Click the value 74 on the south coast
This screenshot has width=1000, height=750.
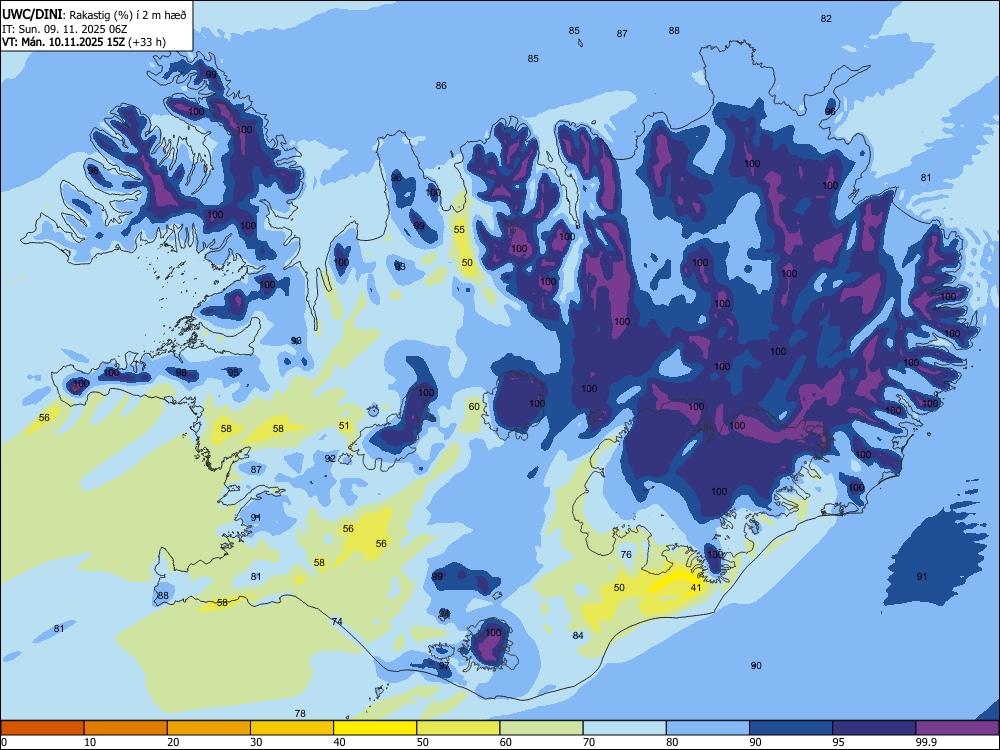click(337, 622)
